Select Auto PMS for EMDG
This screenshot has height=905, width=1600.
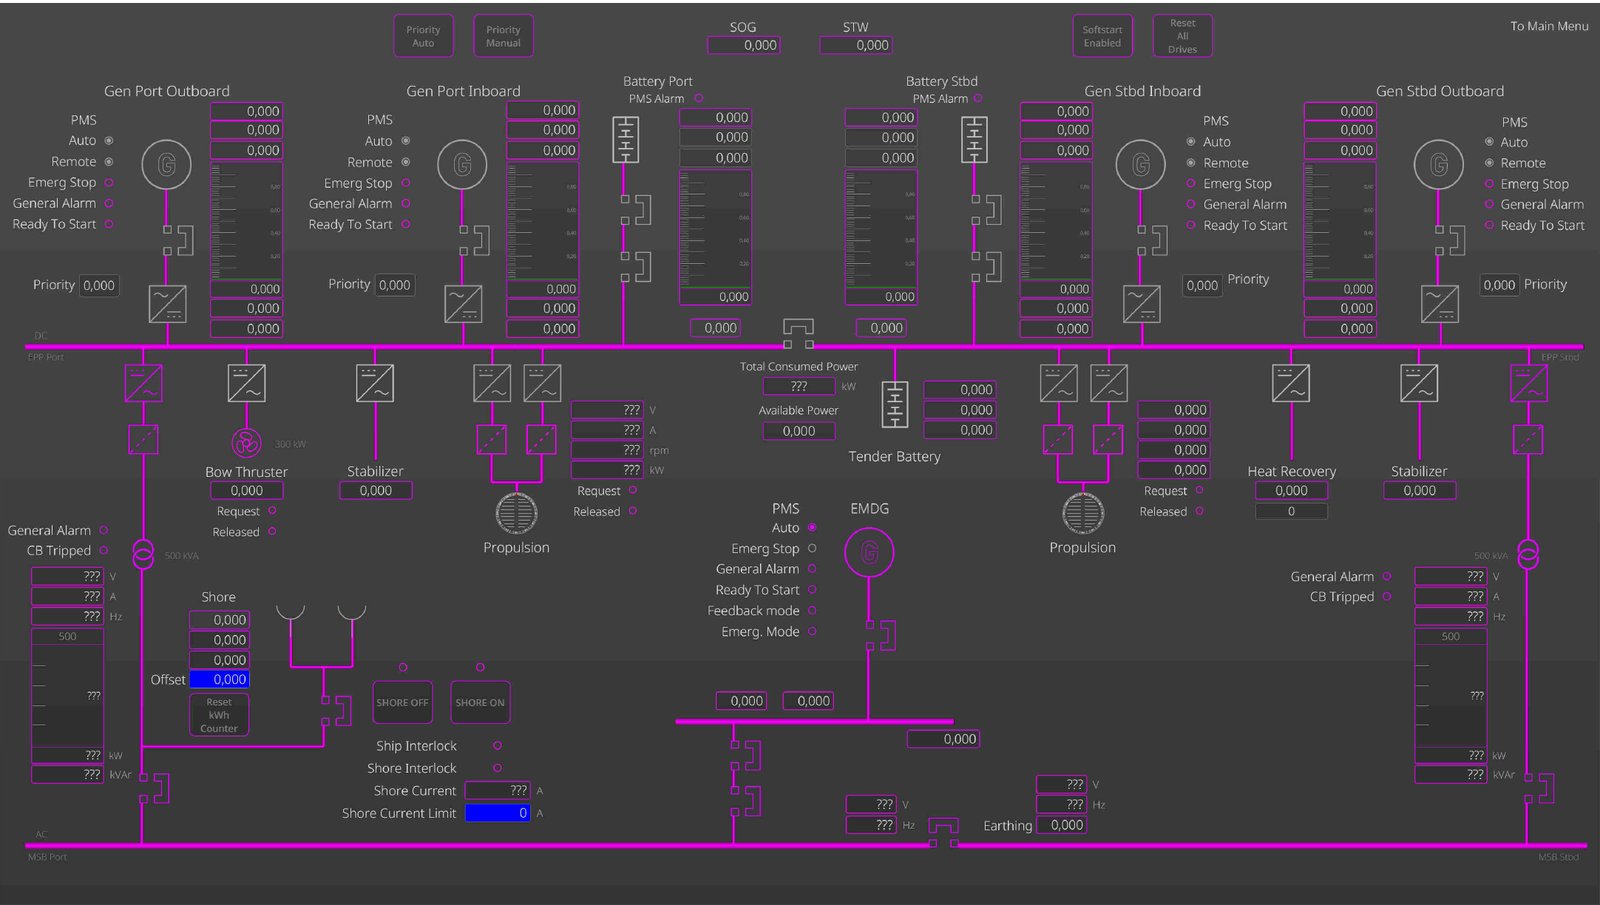click(x=812, y=527)
